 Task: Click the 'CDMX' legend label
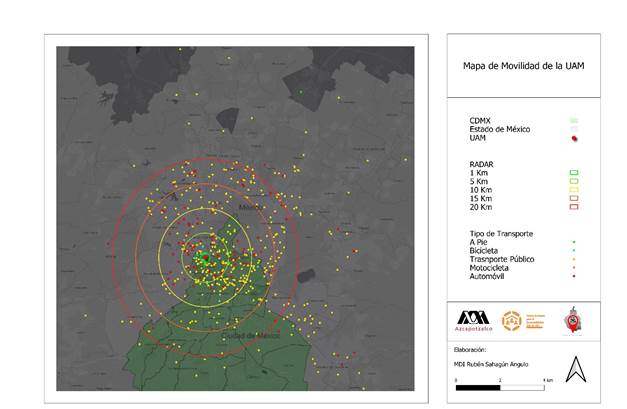coord(480,120)
